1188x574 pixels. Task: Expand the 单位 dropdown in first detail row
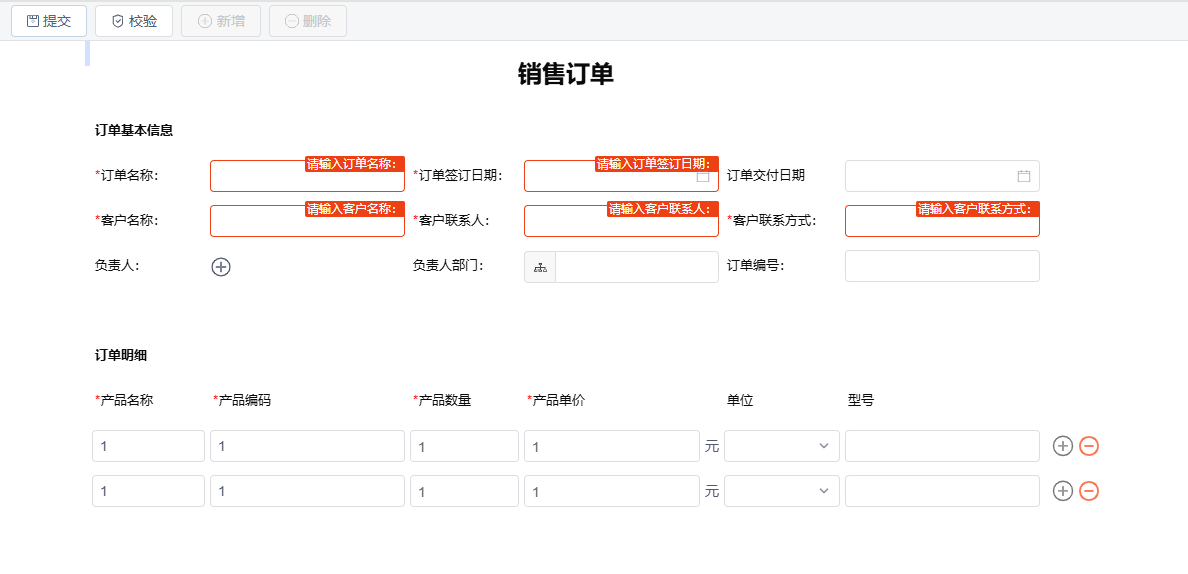[x=782, y=446]
